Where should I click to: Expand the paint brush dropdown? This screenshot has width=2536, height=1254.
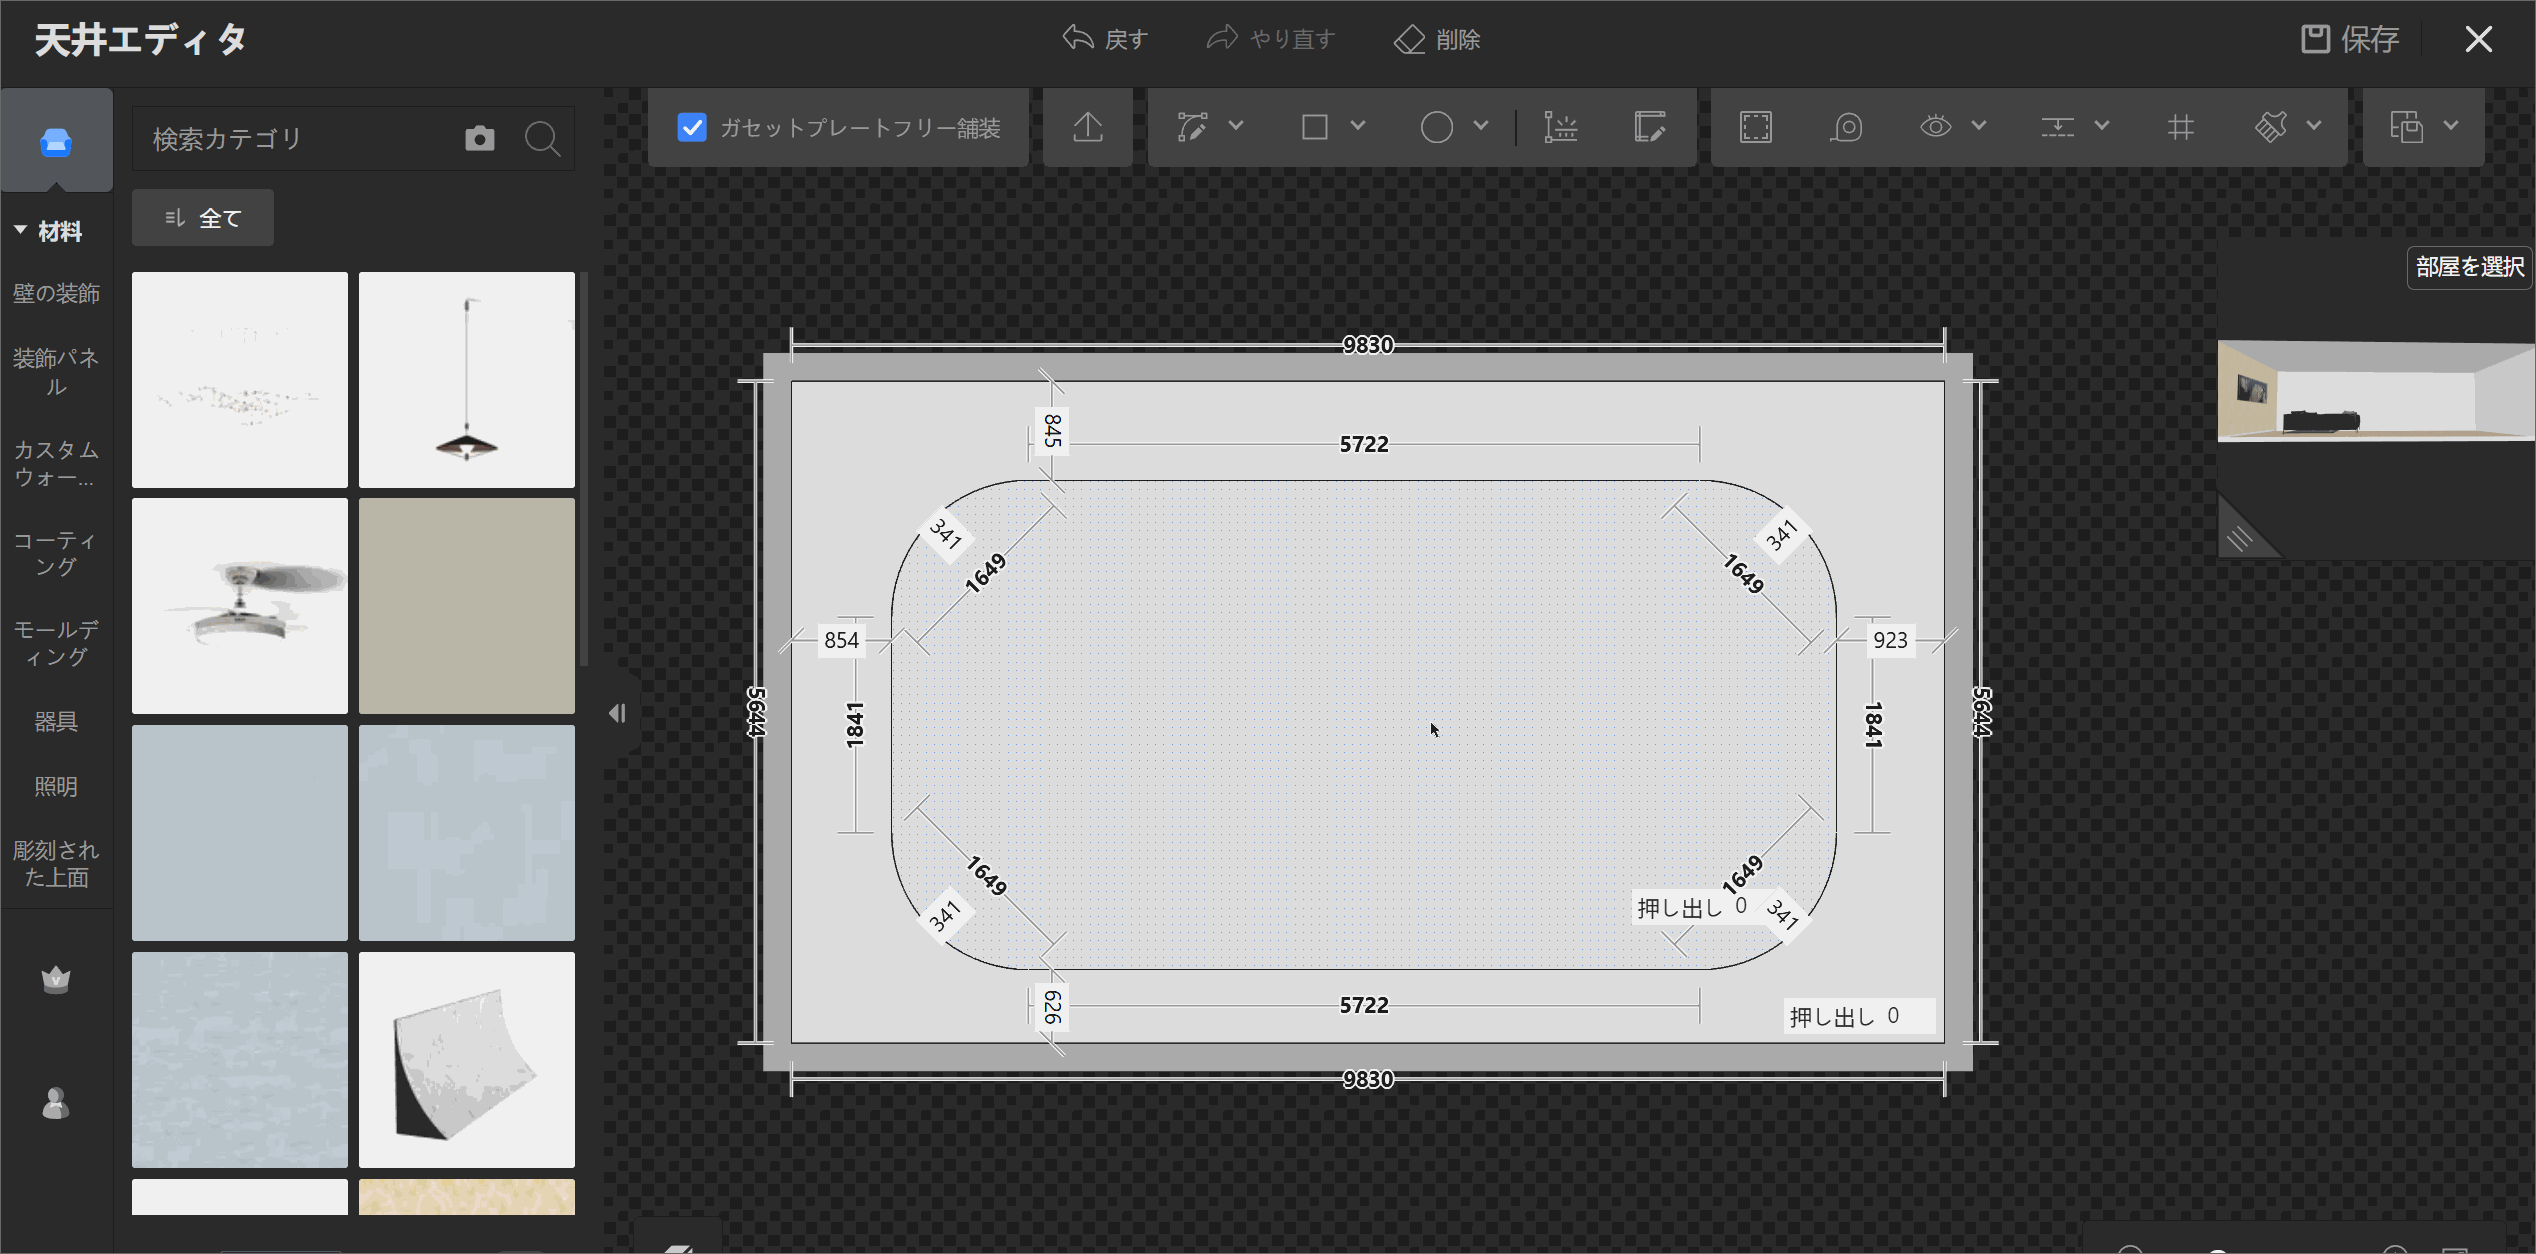coord(2314,126)
